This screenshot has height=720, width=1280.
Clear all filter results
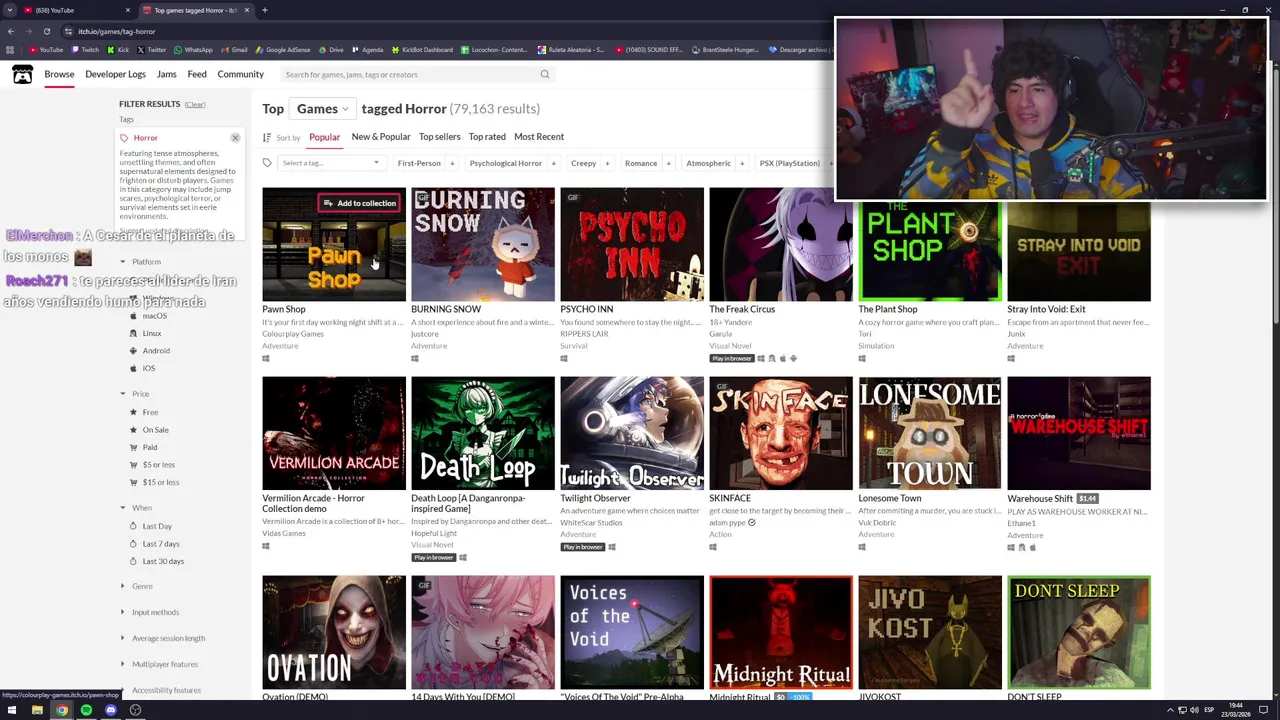click(195, 104)
